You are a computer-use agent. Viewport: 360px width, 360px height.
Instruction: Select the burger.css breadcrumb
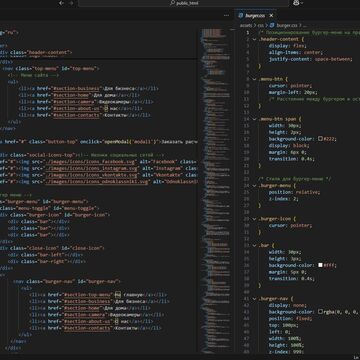point(287,25)
